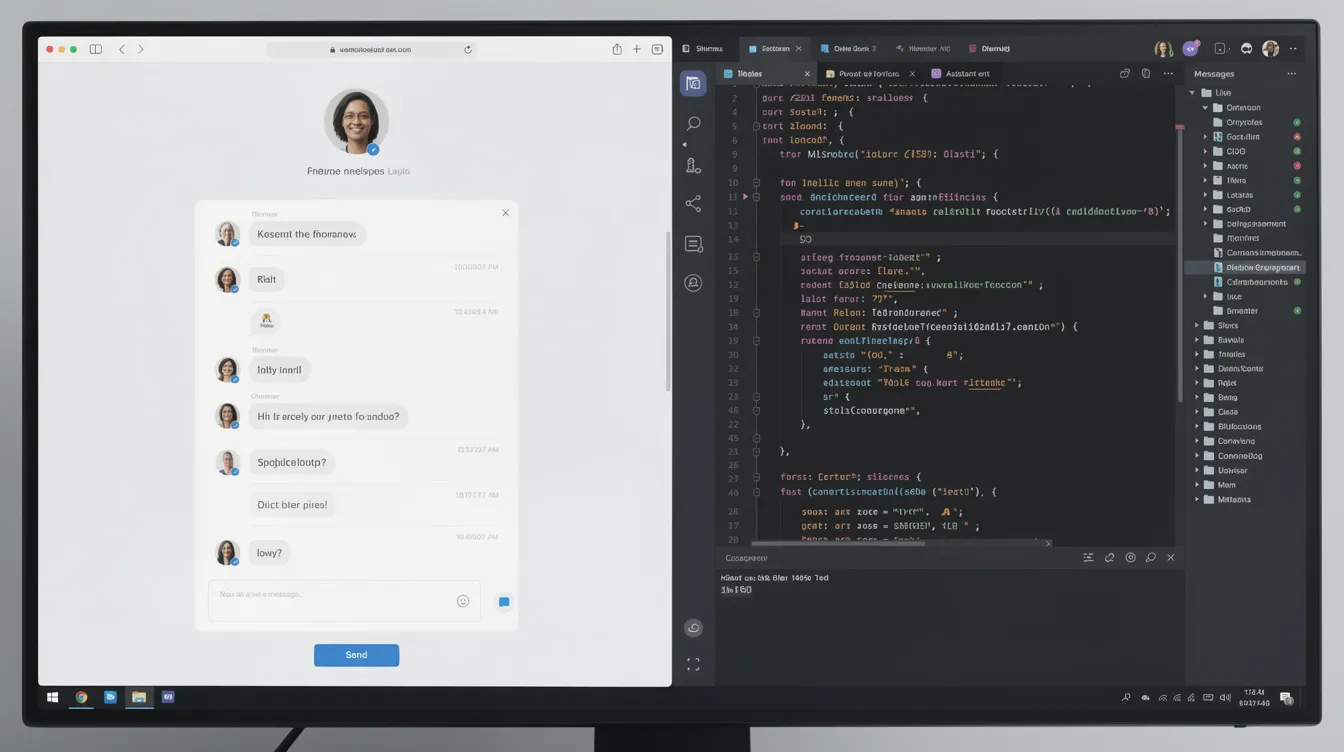1344x752 pixels.
Task: Click the "lowy?" chat message
Action: click(x=269, y=553)
